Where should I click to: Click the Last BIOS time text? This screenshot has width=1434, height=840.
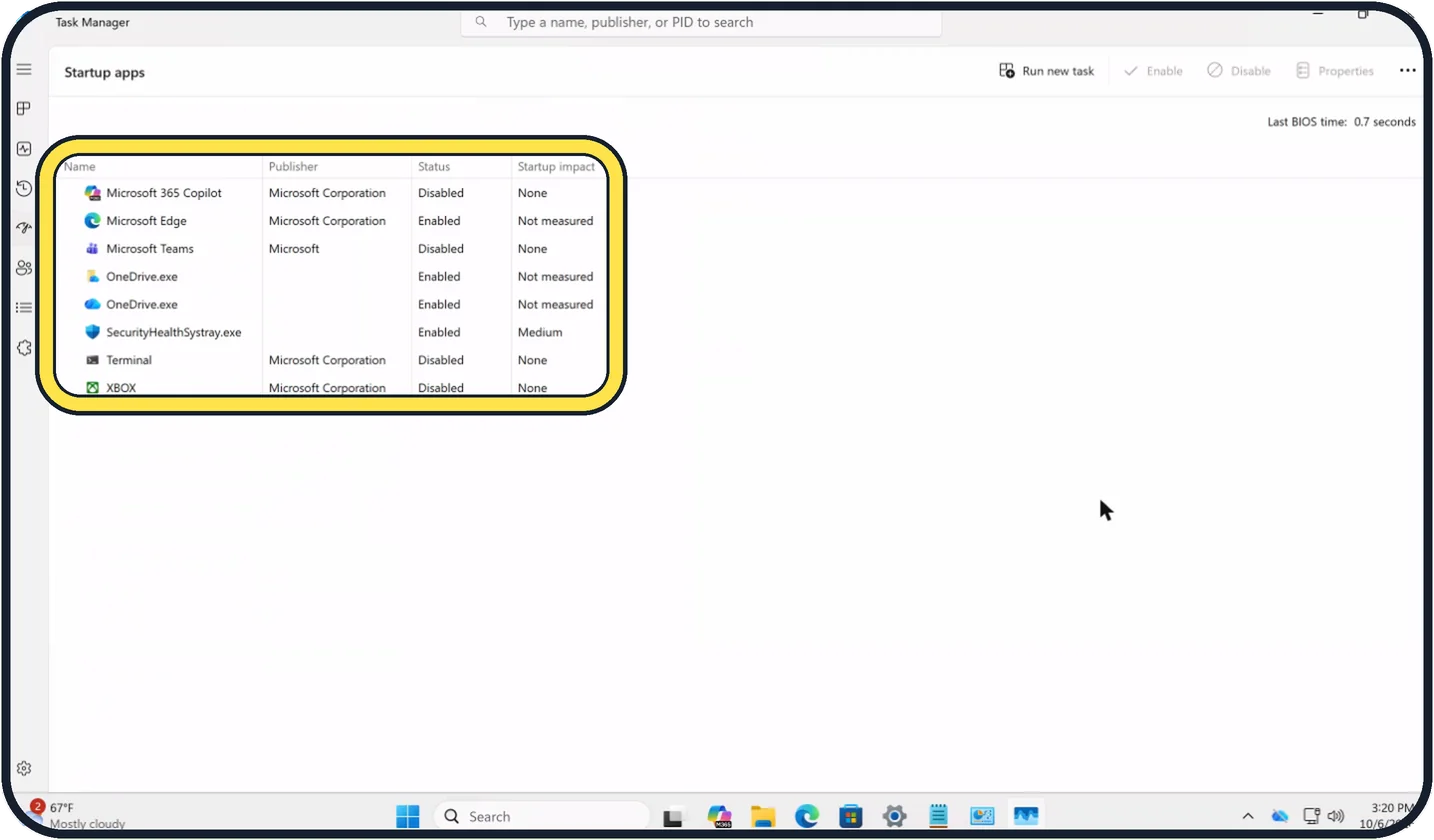pos(1341,122)
